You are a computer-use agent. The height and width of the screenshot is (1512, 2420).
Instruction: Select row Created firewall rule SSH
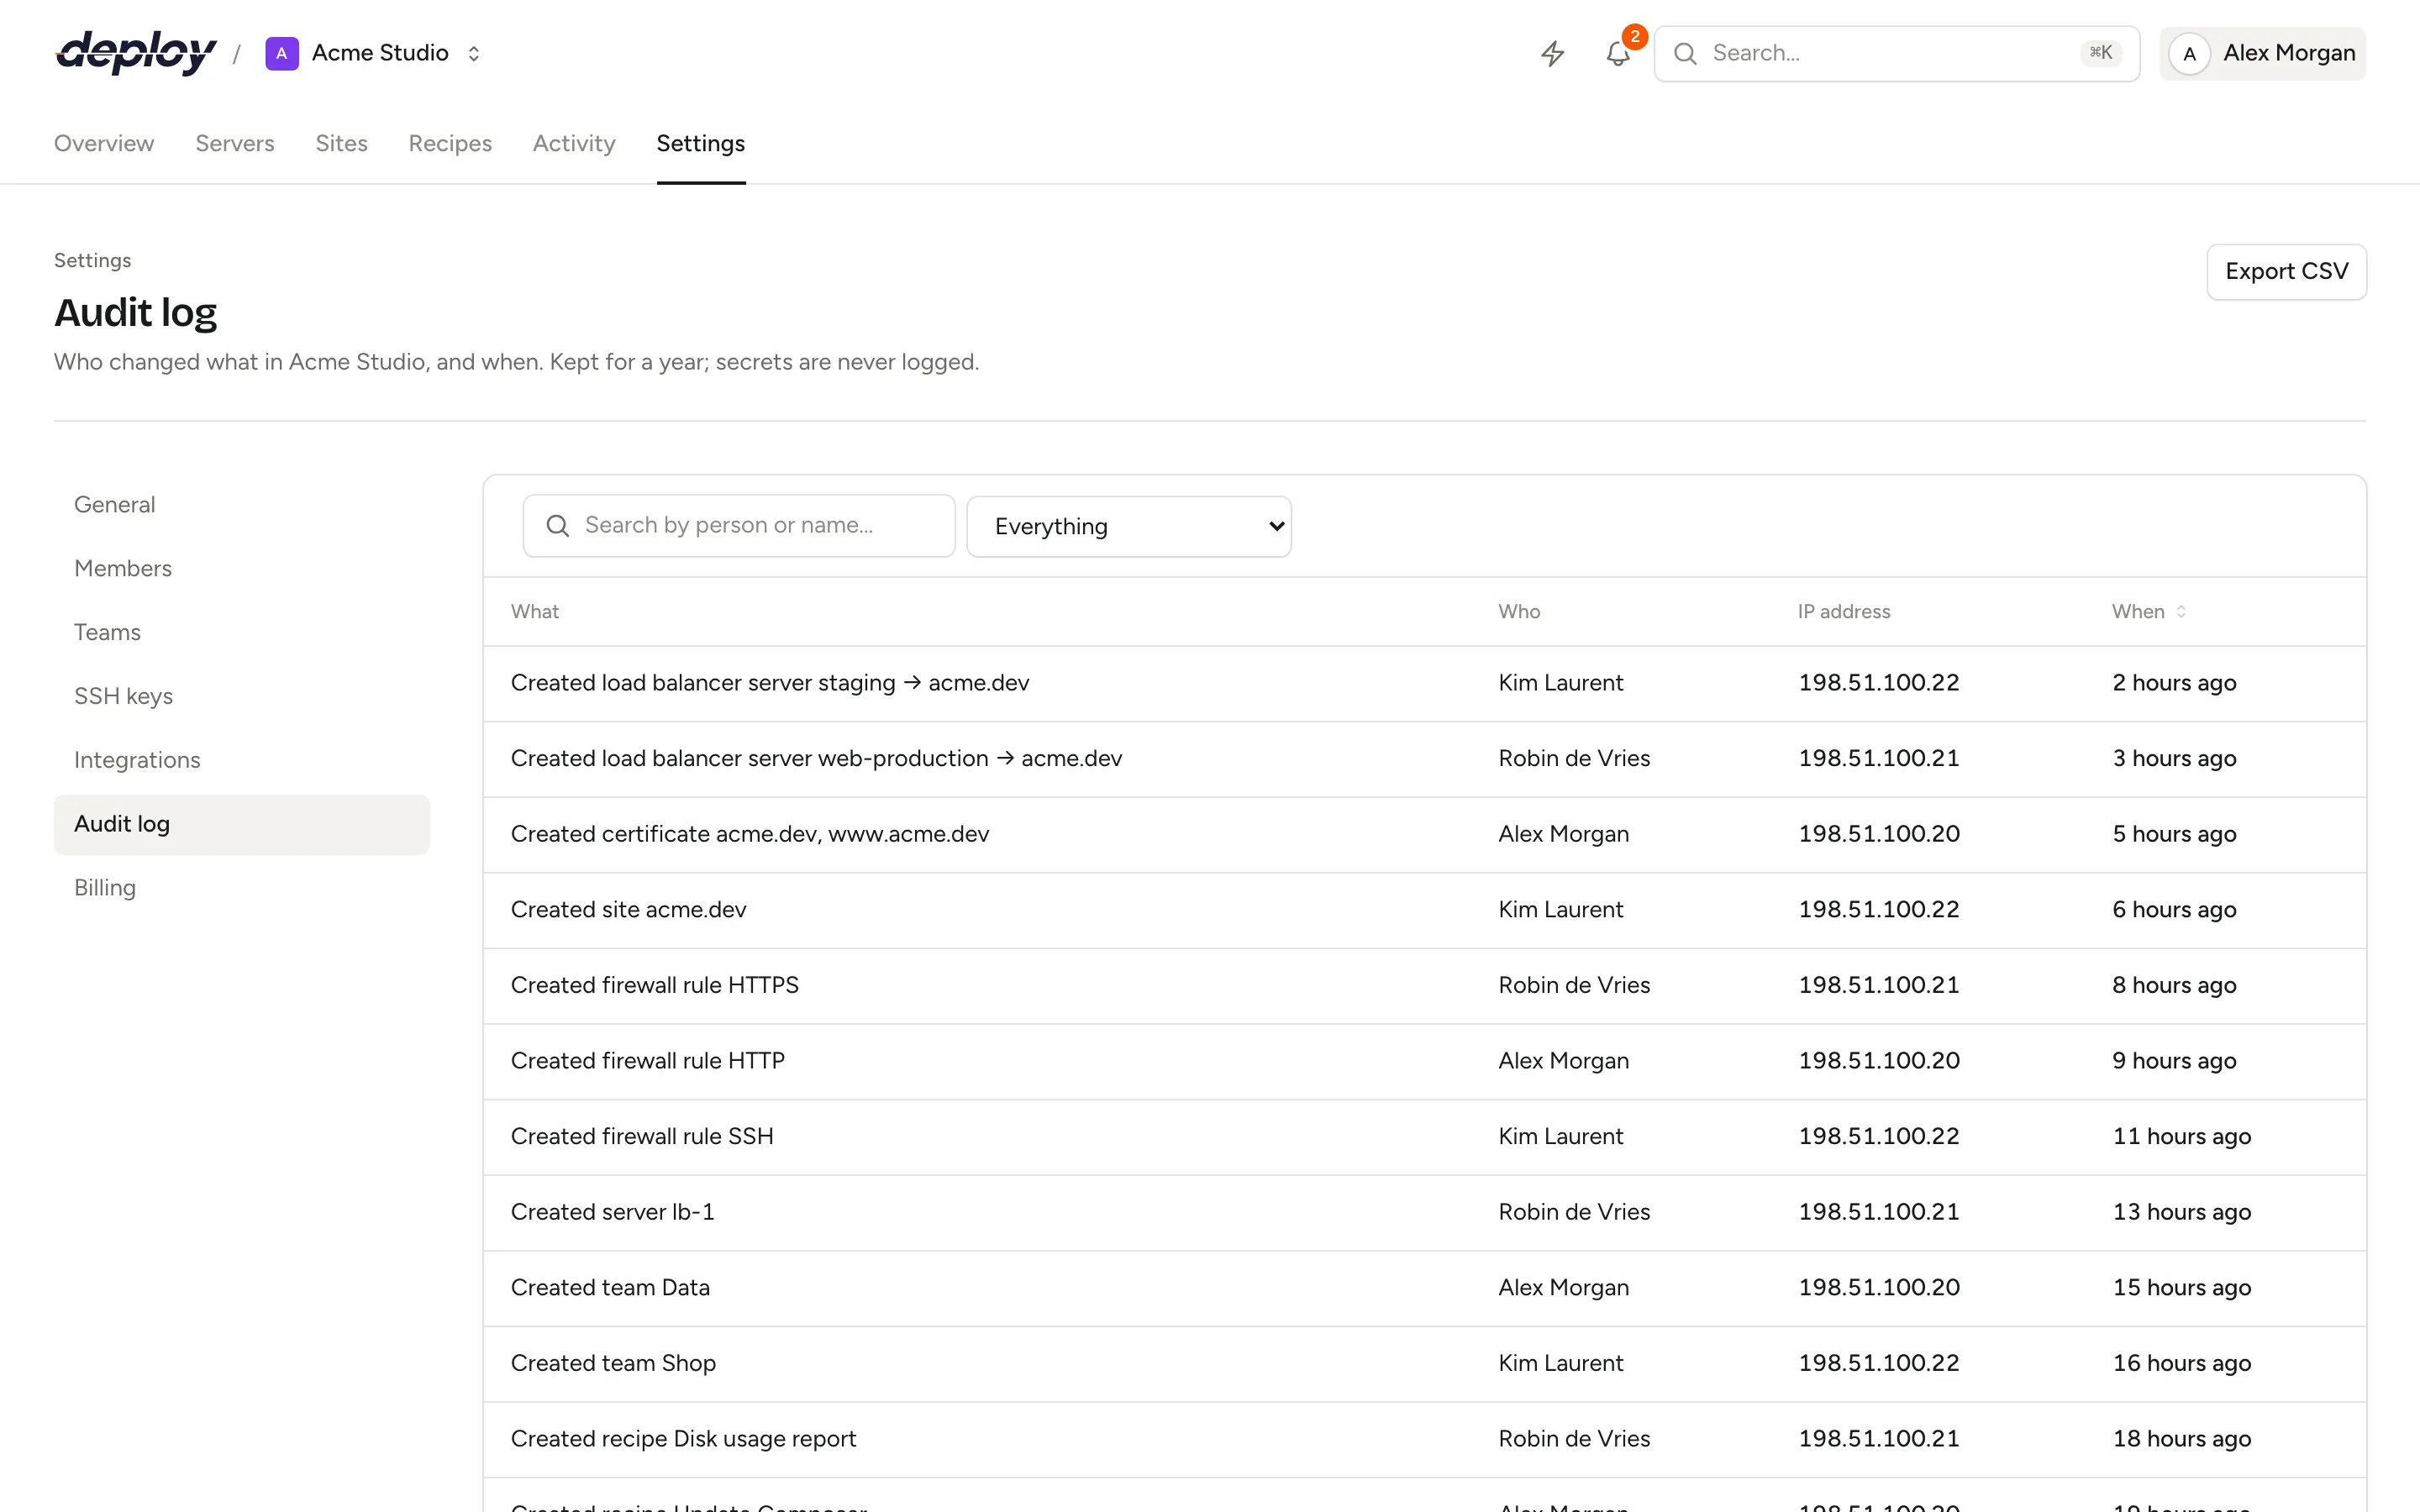[x=1424, y=1137]
